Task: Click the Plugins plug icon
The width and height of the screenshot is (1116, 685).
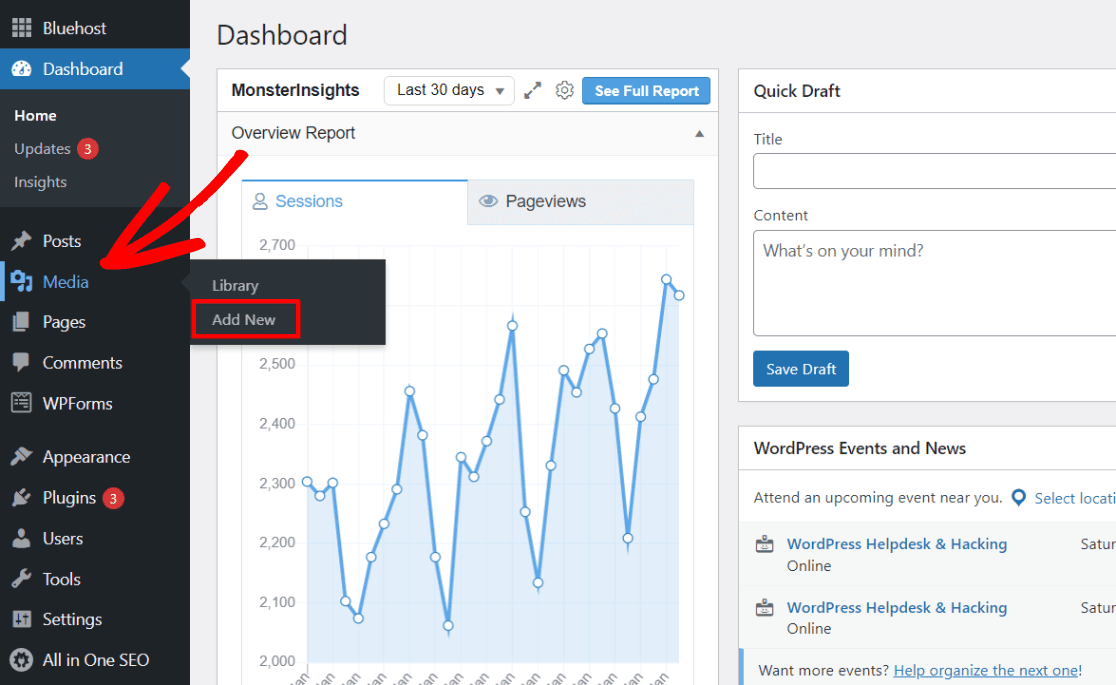Action: tap(21, 498)
